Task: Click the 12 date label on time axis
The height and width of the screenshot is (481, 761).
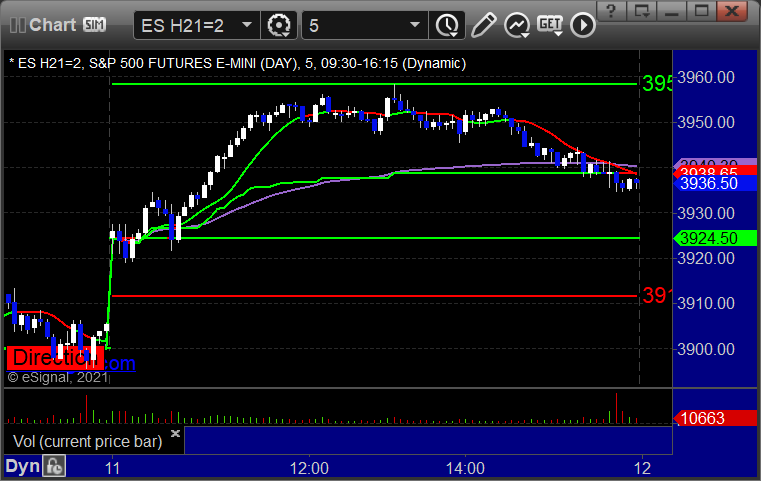Action: tap(642, 468)
